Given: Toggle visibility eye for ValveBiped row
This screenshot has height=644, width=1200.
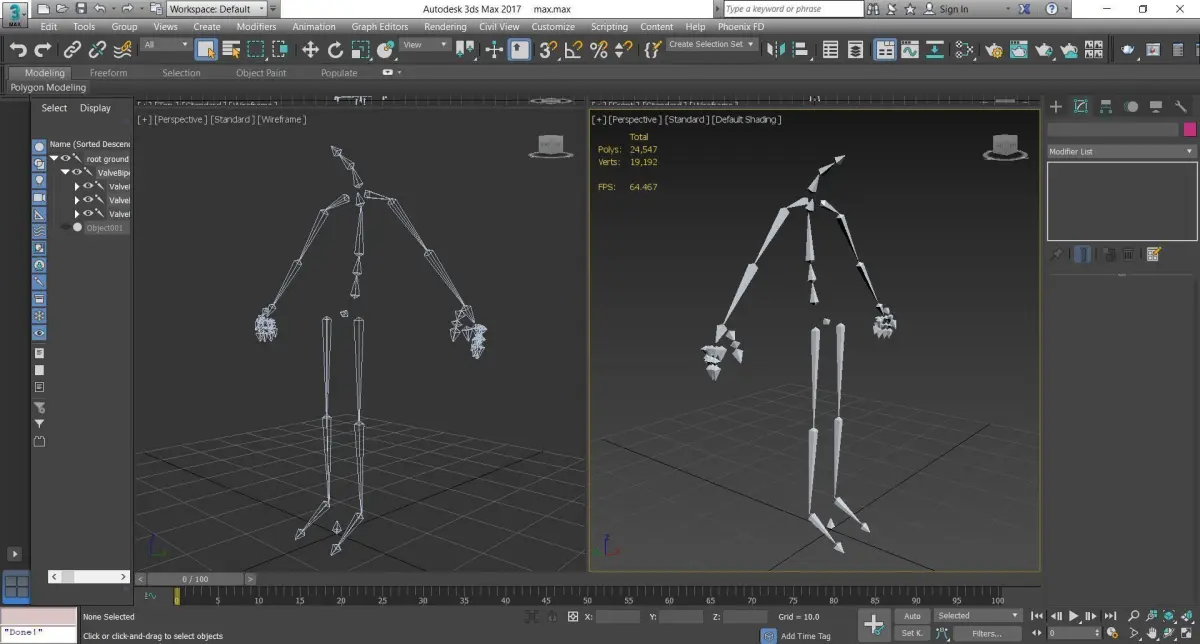Looking at the screenshot, I should point(77,172).
